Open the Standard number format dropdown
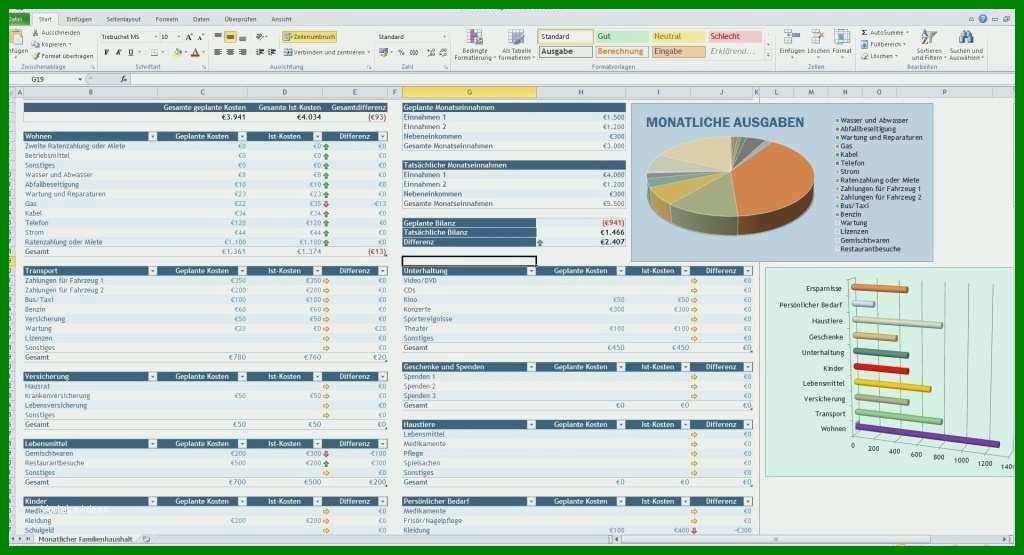The height and width of the screenshot is (555, 1024). [x=444, y=37]
